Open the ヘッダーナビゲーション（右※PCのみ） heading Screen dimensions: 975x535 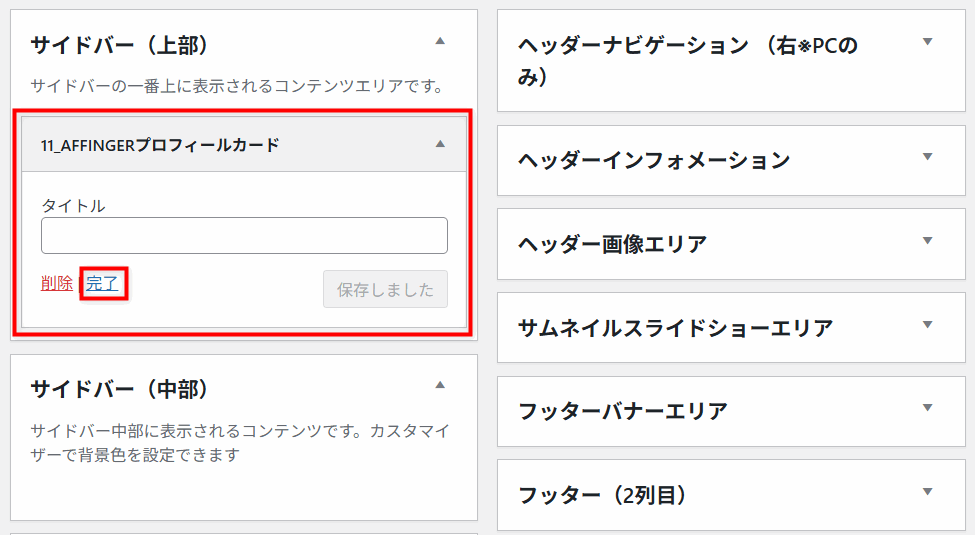(x=688, y=61)
